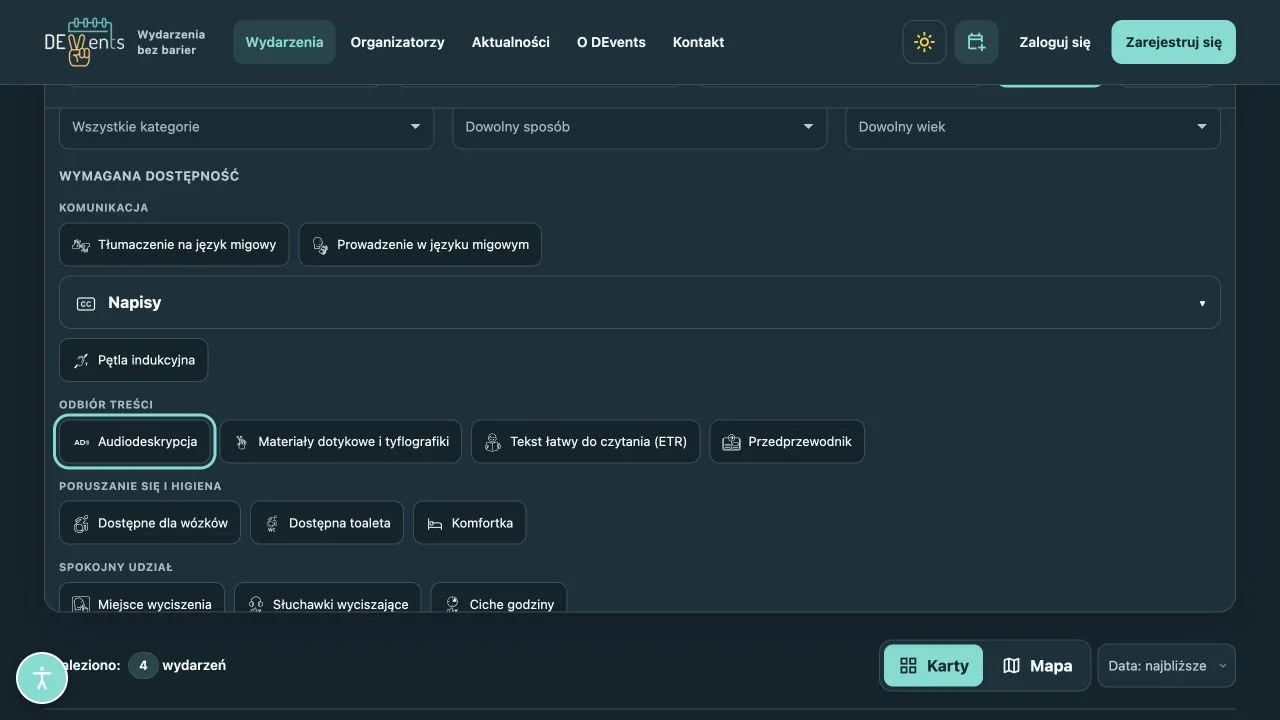Toggle Komfortka filter
Image resolution: width=1280 pixels, height=720 pixels.
(x=470, y=523)
